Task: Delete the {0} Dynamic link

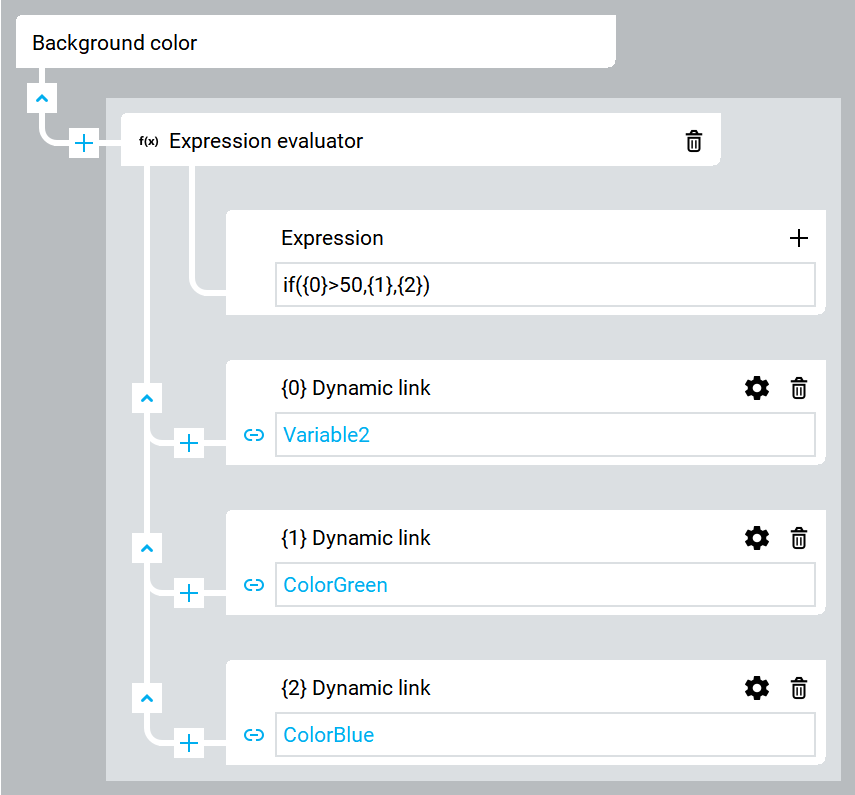Action: pos(799,388)
